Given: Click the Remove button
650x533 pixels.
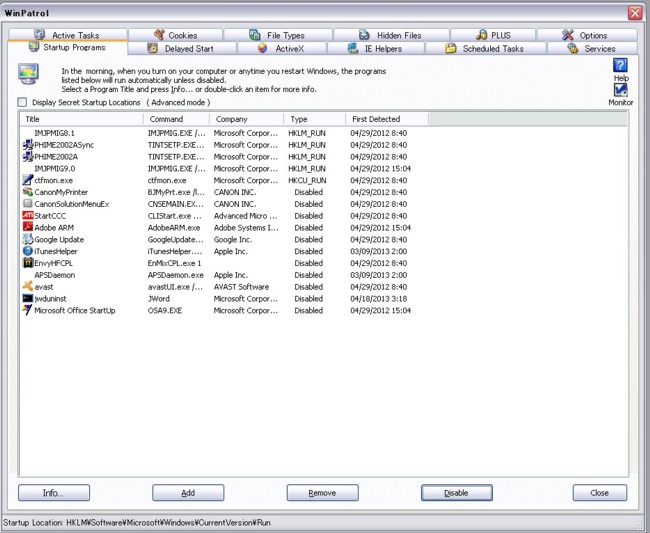Looking at the screenshot, I should [323, 493].
